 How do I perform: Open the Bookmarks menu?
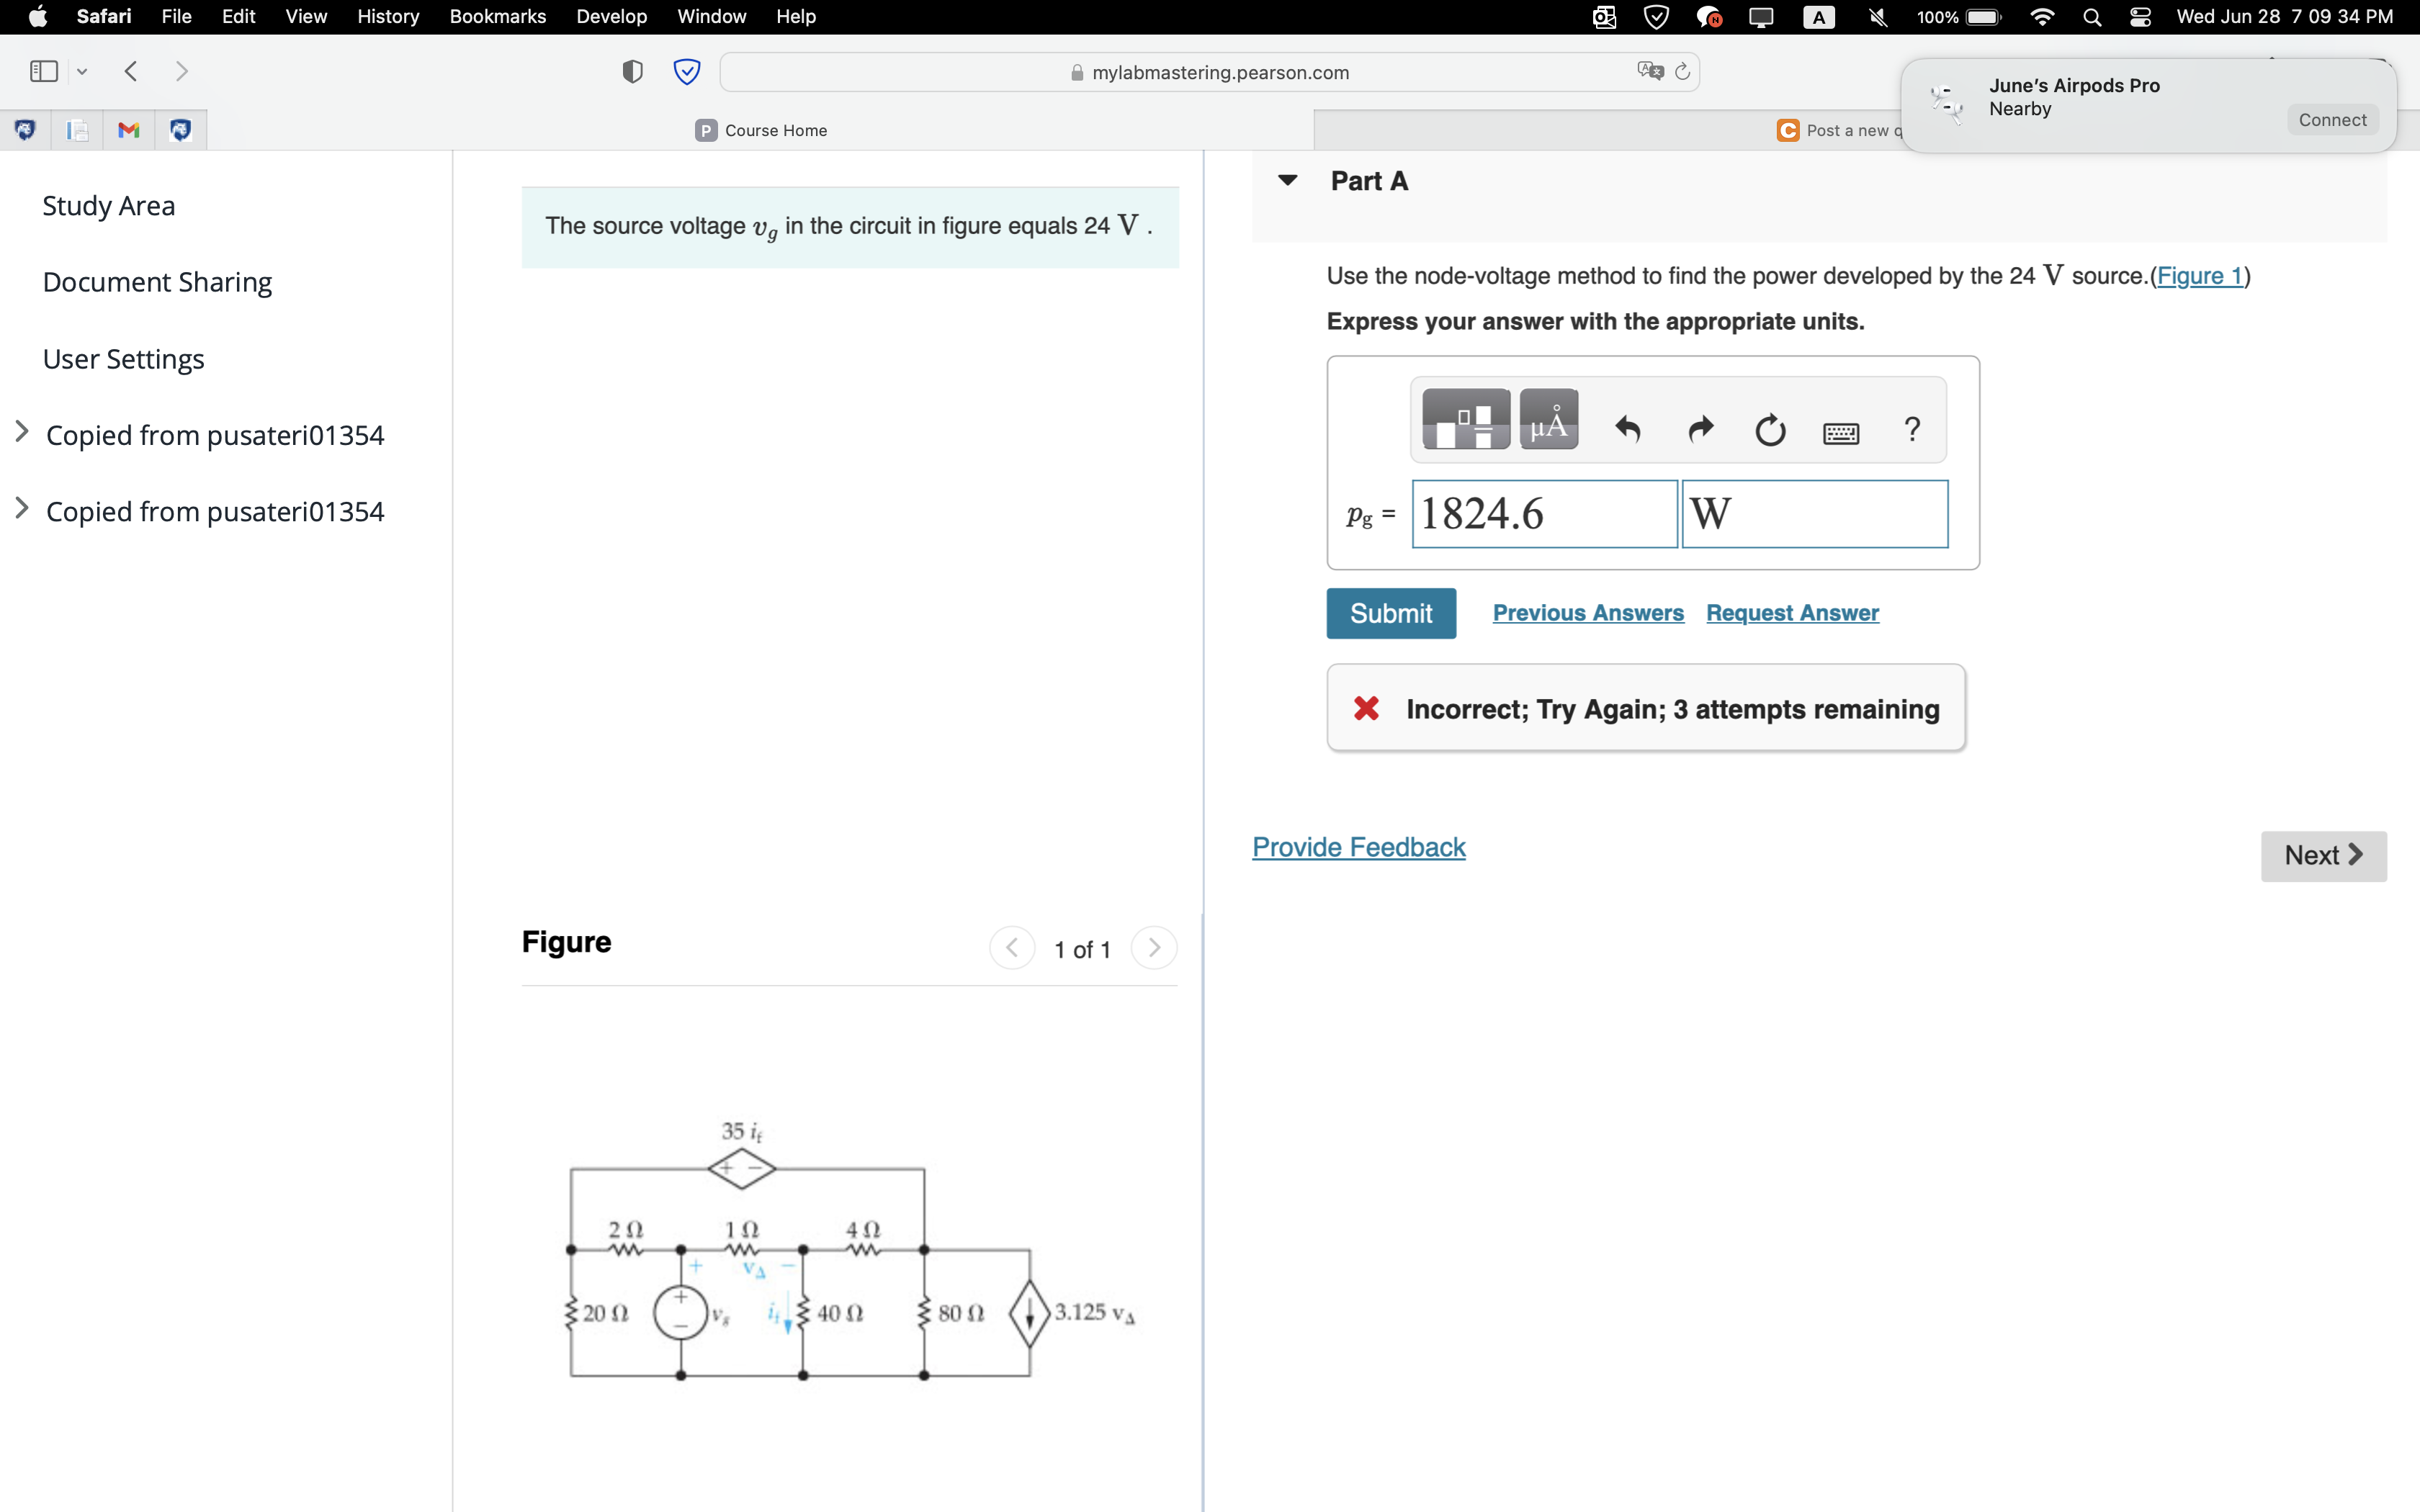coord(497,17)
